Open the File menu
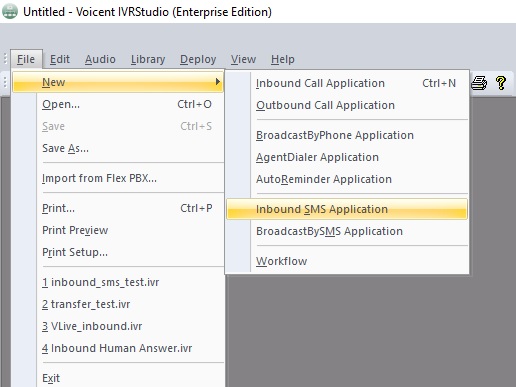 pyautogui.click(x=26, y=59)
